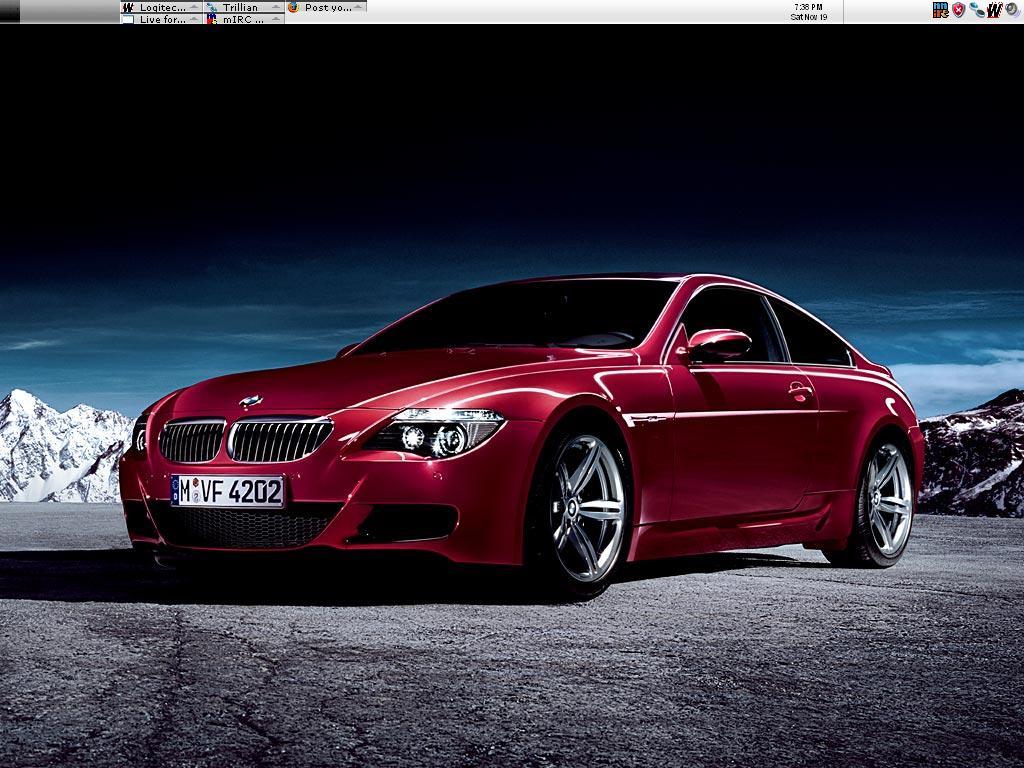
Task: Click the up arrow on the 'Live for...' taskbar button
Action: 194,19
